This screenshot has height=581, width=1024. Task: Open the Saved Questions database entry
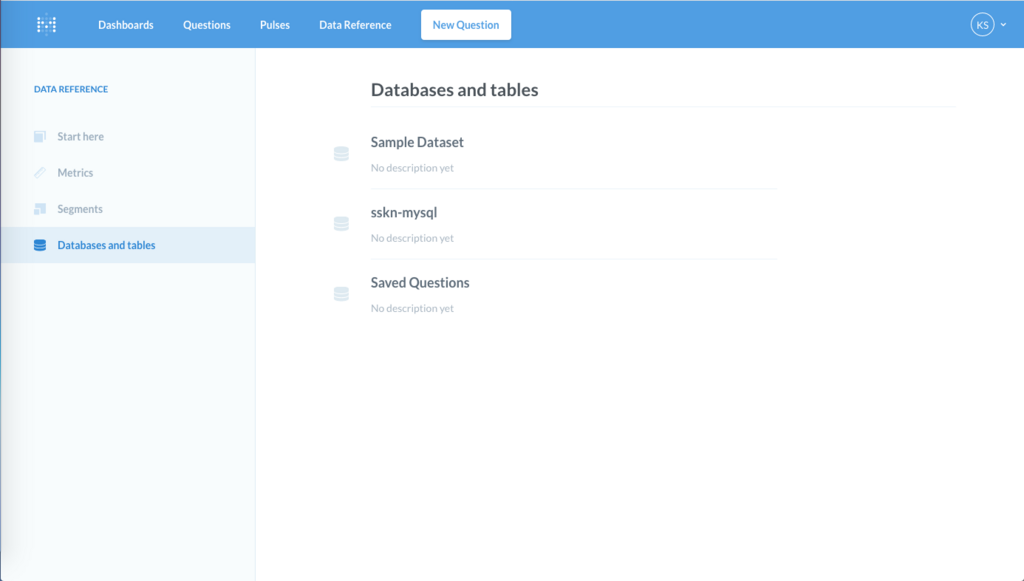pyautogui.click(x=420, y=283)
